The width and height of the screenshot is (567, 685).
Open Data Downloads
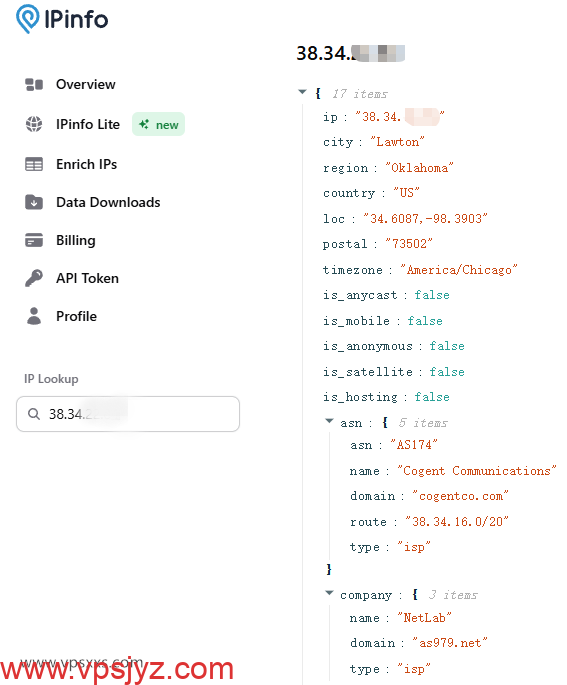point(108,202)
